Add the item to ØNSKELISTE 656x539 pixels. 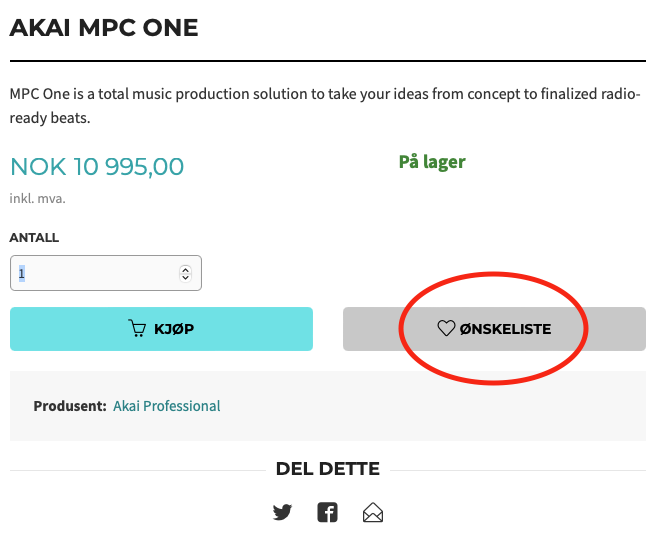(x=495, y=329)
